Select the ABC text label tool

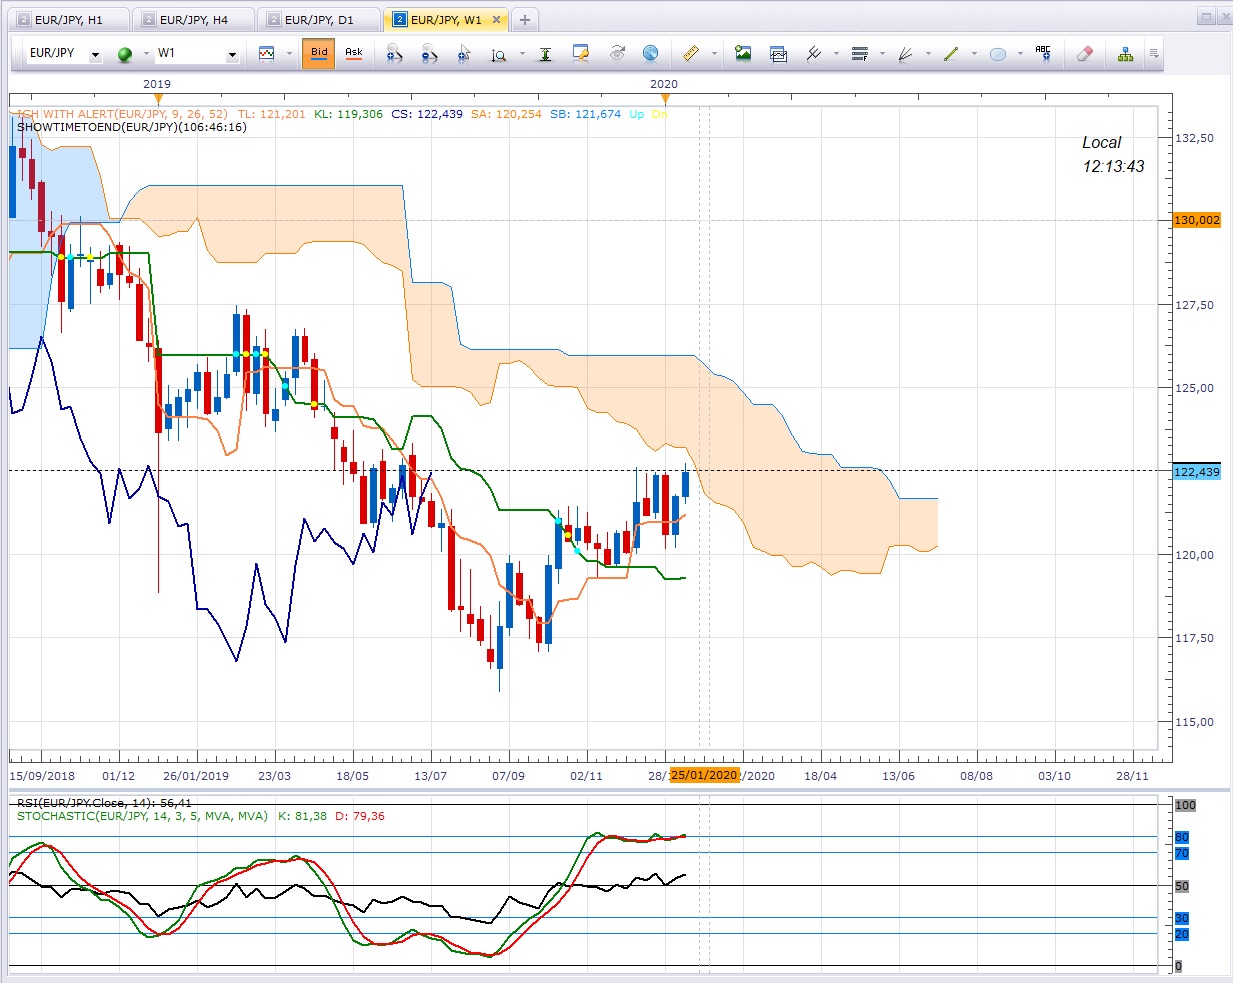(1043, 54)
